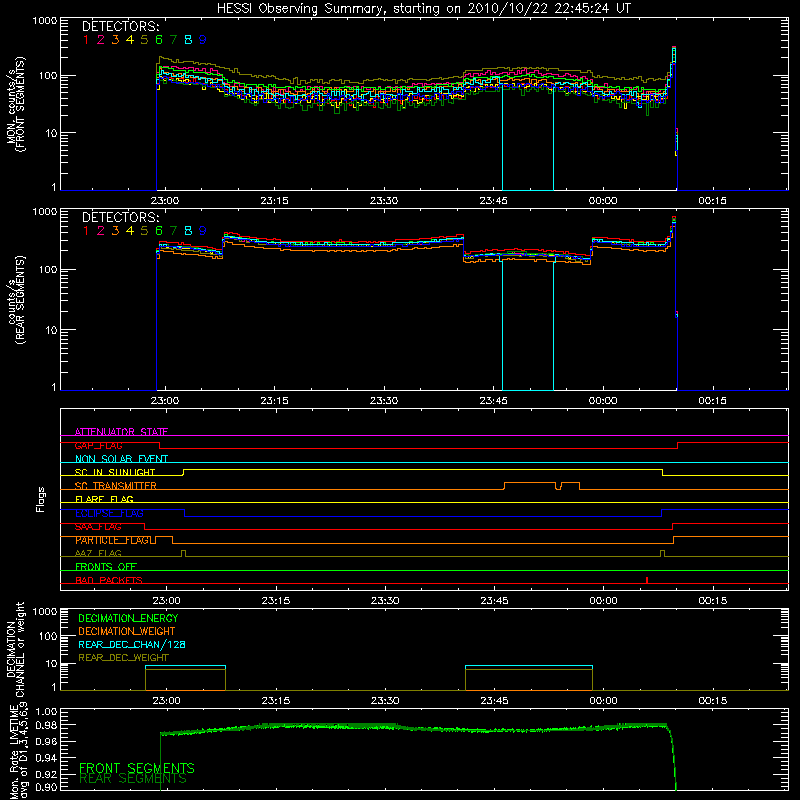
Task: Click the DETECTORS label in the rear segments plot
Action: 120,217
